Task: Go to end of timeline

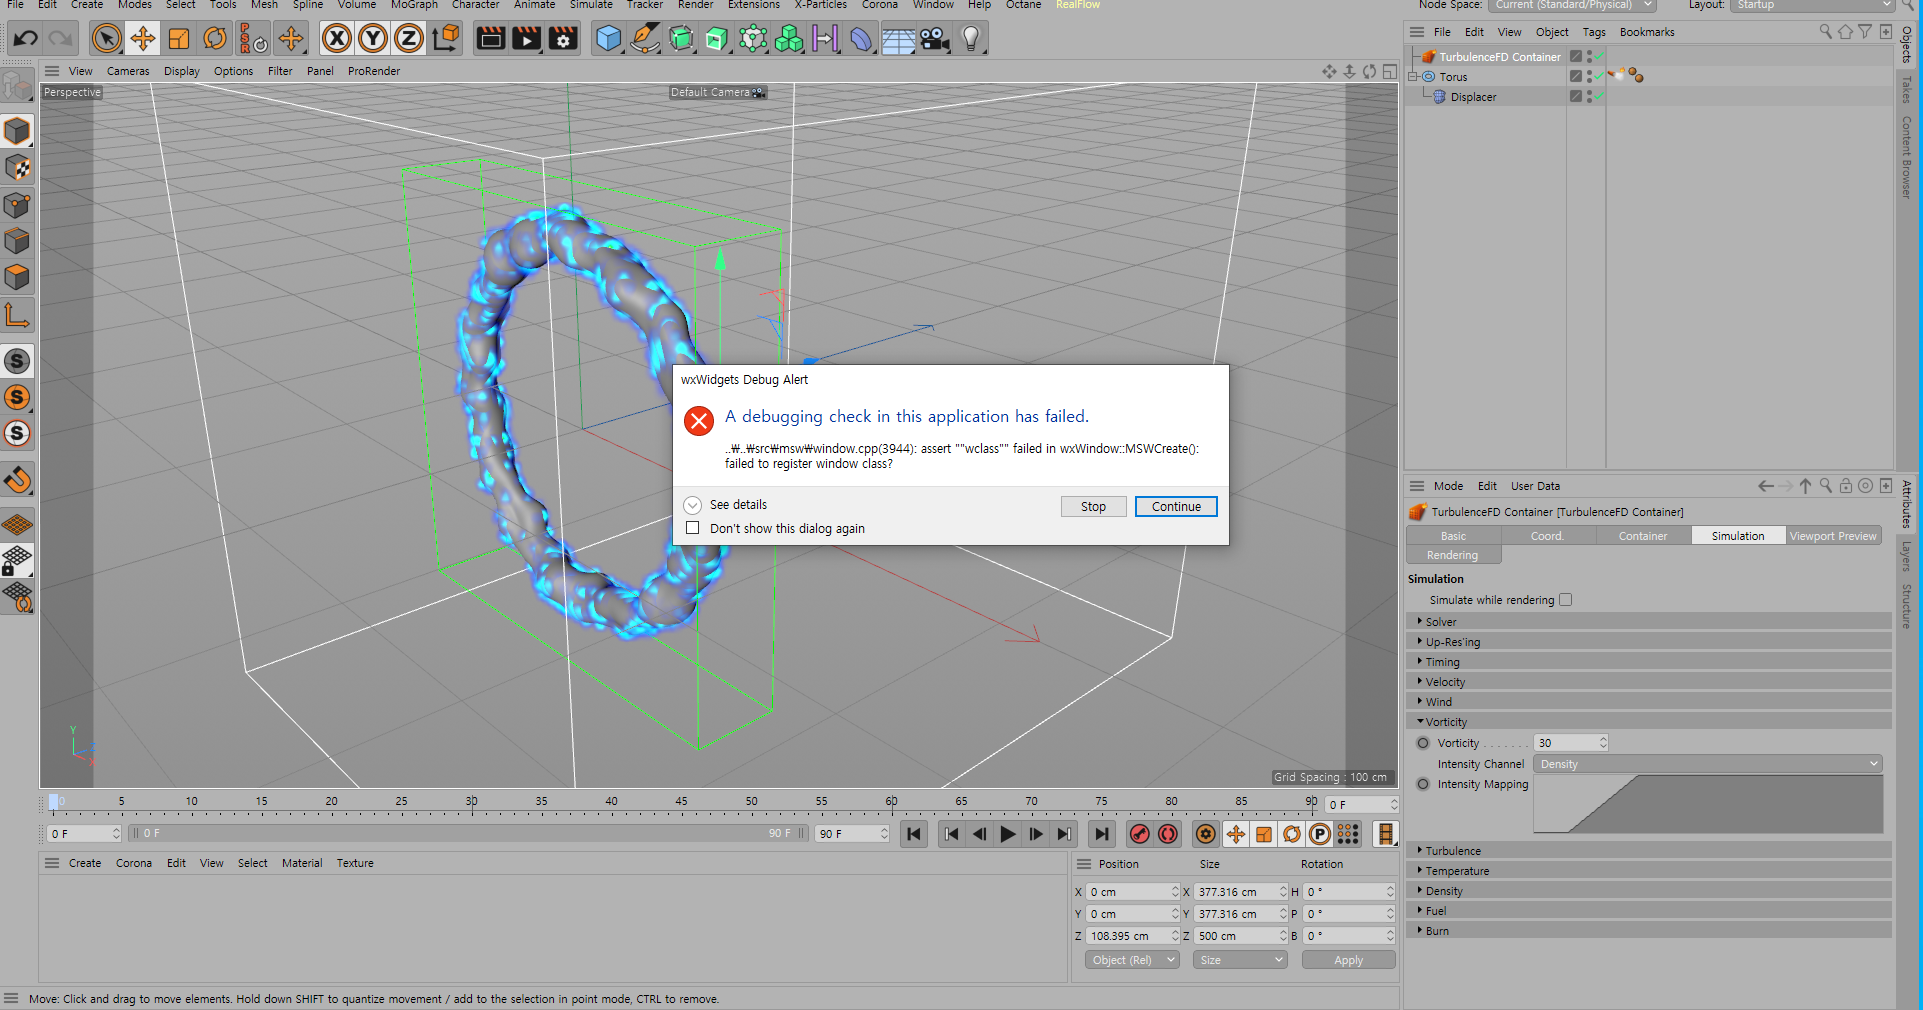Action: 1101,834
